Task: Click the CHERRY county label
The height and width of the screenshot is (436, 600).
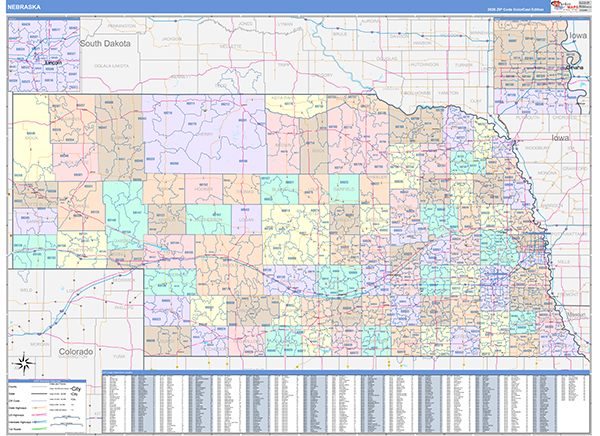Action: coord(204,134)
